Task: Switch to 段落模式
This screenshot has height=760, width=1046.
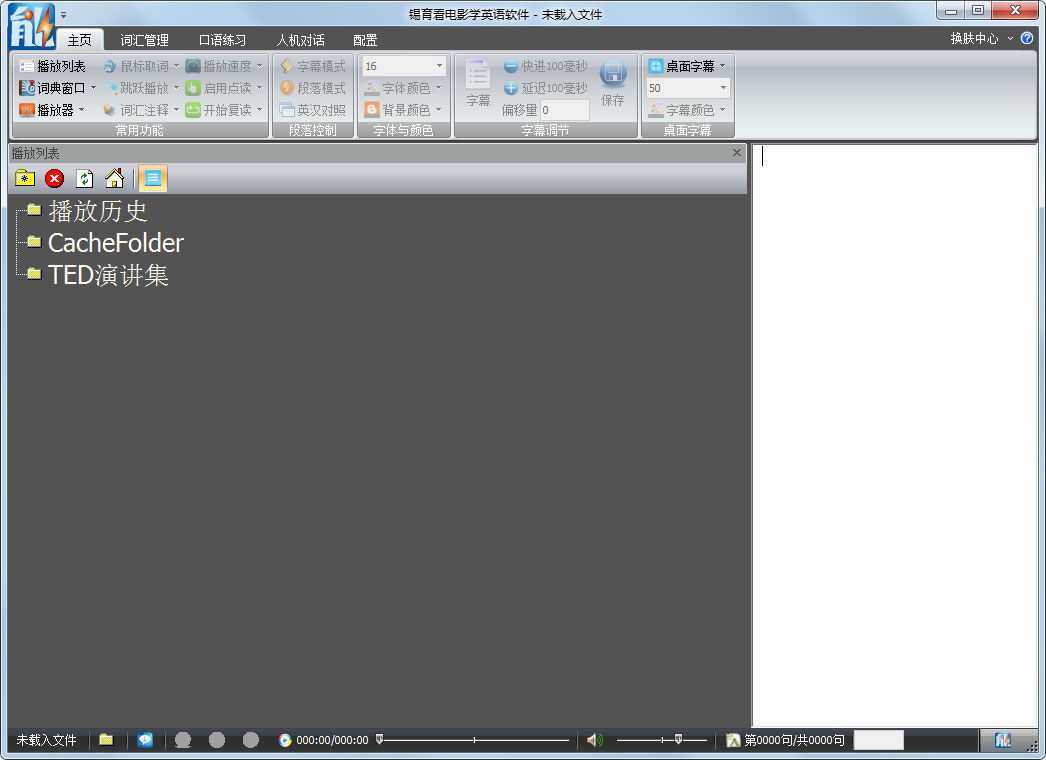Action: [313, 88]
